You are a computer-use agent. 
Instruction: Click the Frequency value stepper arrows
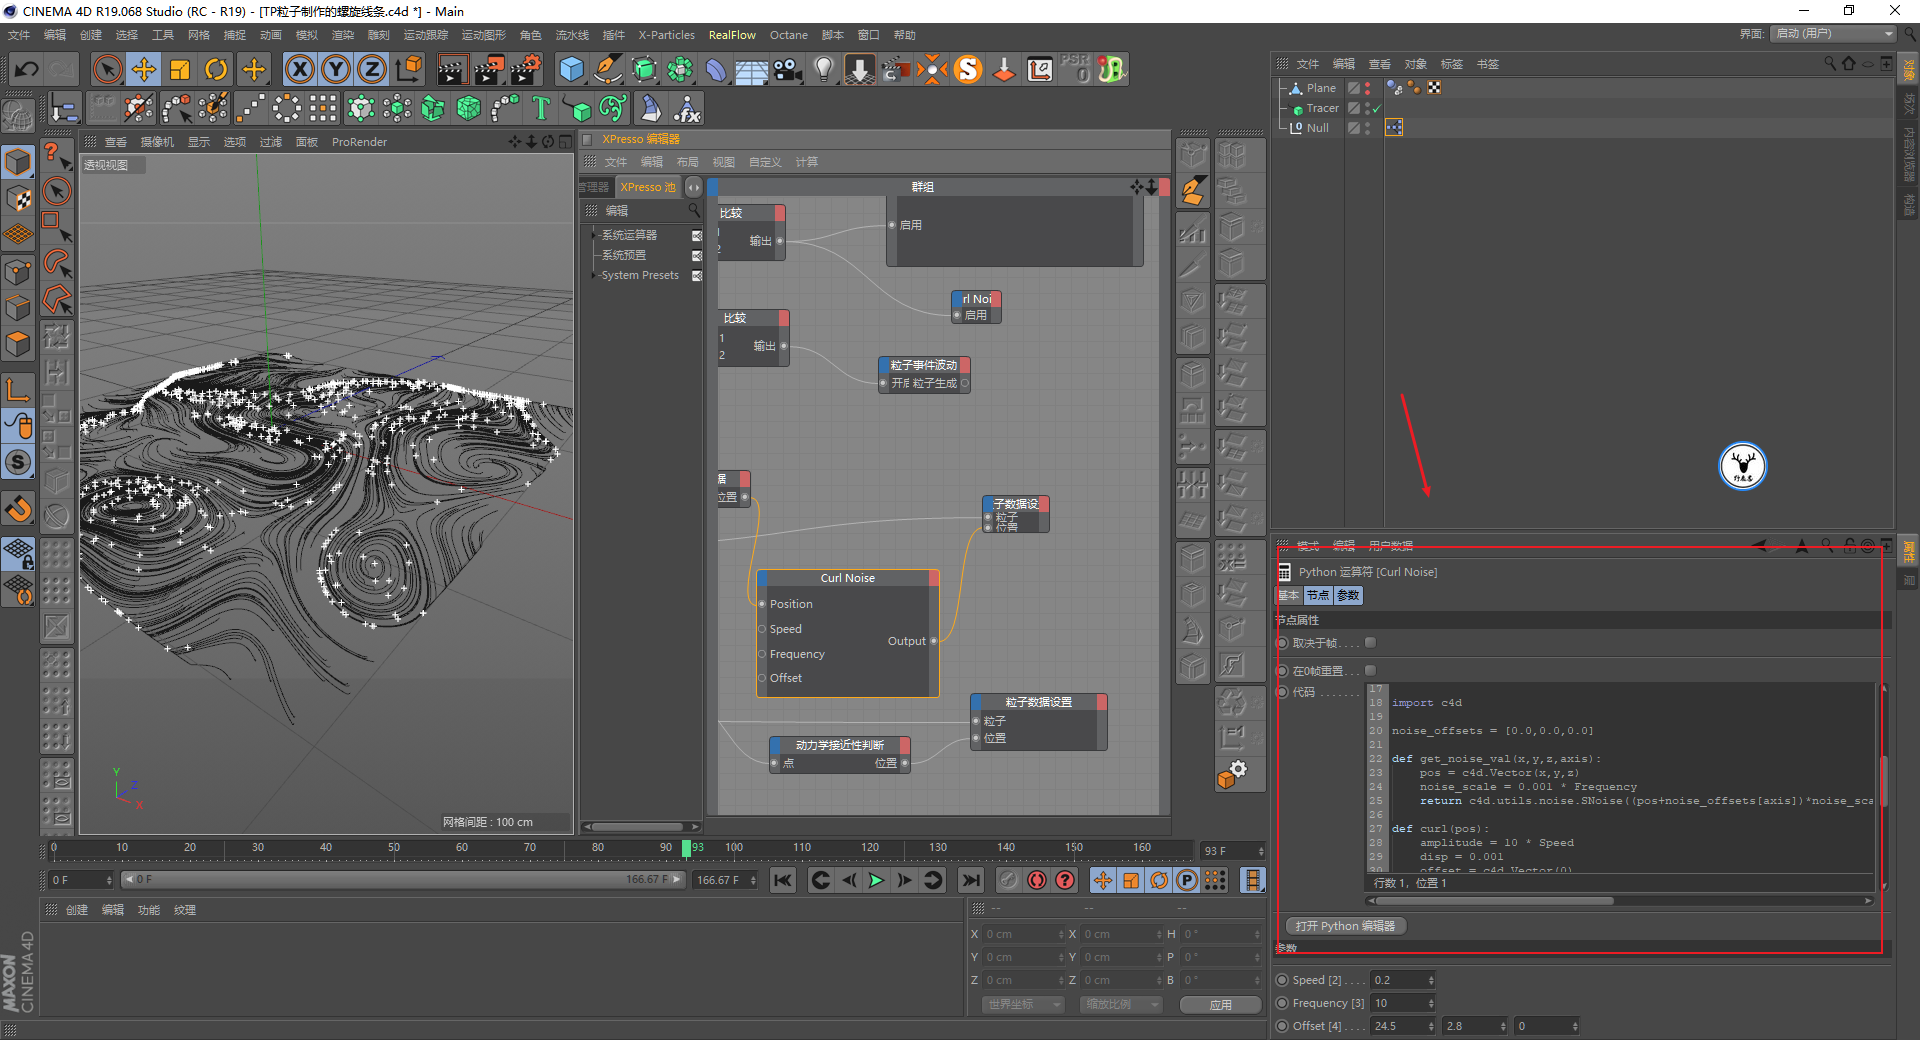coord(1431,1003)
